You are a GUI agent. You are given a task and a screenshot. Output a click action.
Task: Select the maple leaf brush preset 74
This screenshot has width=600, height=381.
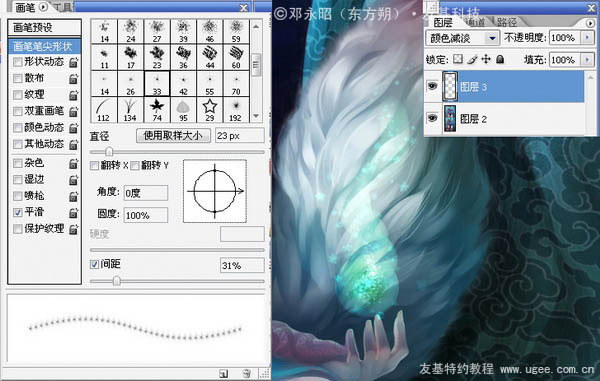157,110
